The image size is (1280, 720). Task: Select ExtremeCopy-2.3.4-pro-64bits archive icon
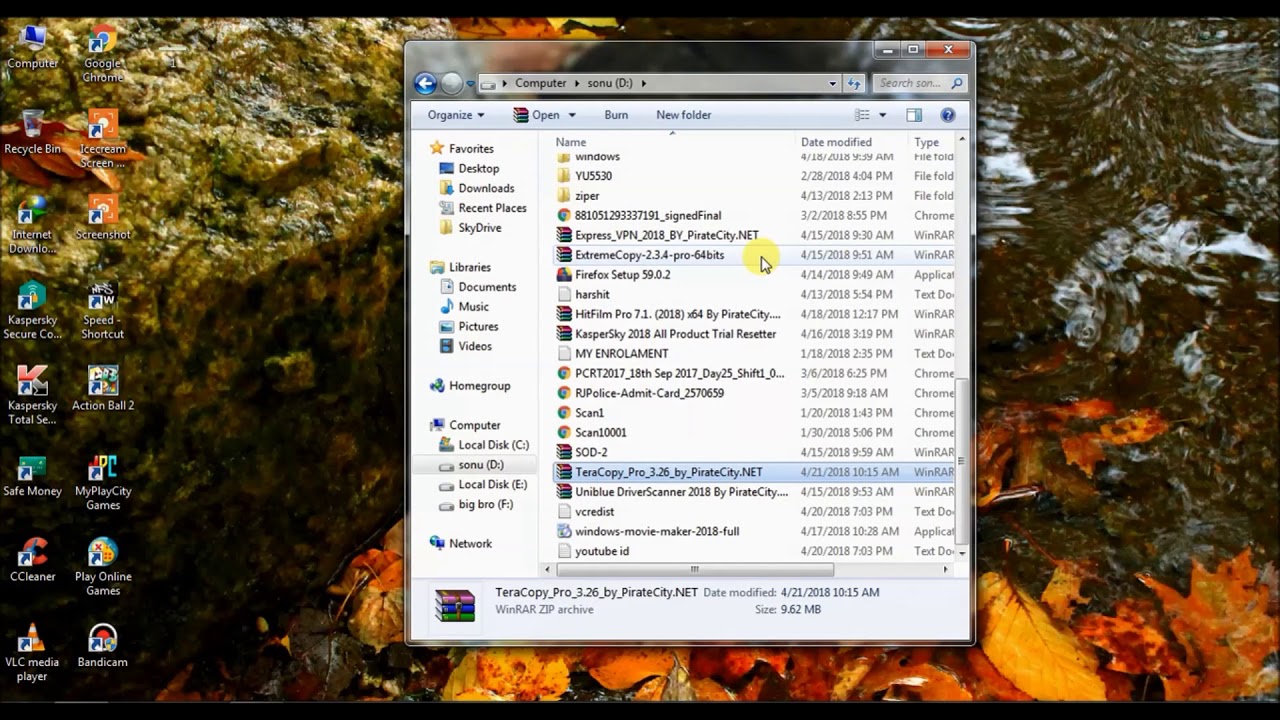click(564, 255)
